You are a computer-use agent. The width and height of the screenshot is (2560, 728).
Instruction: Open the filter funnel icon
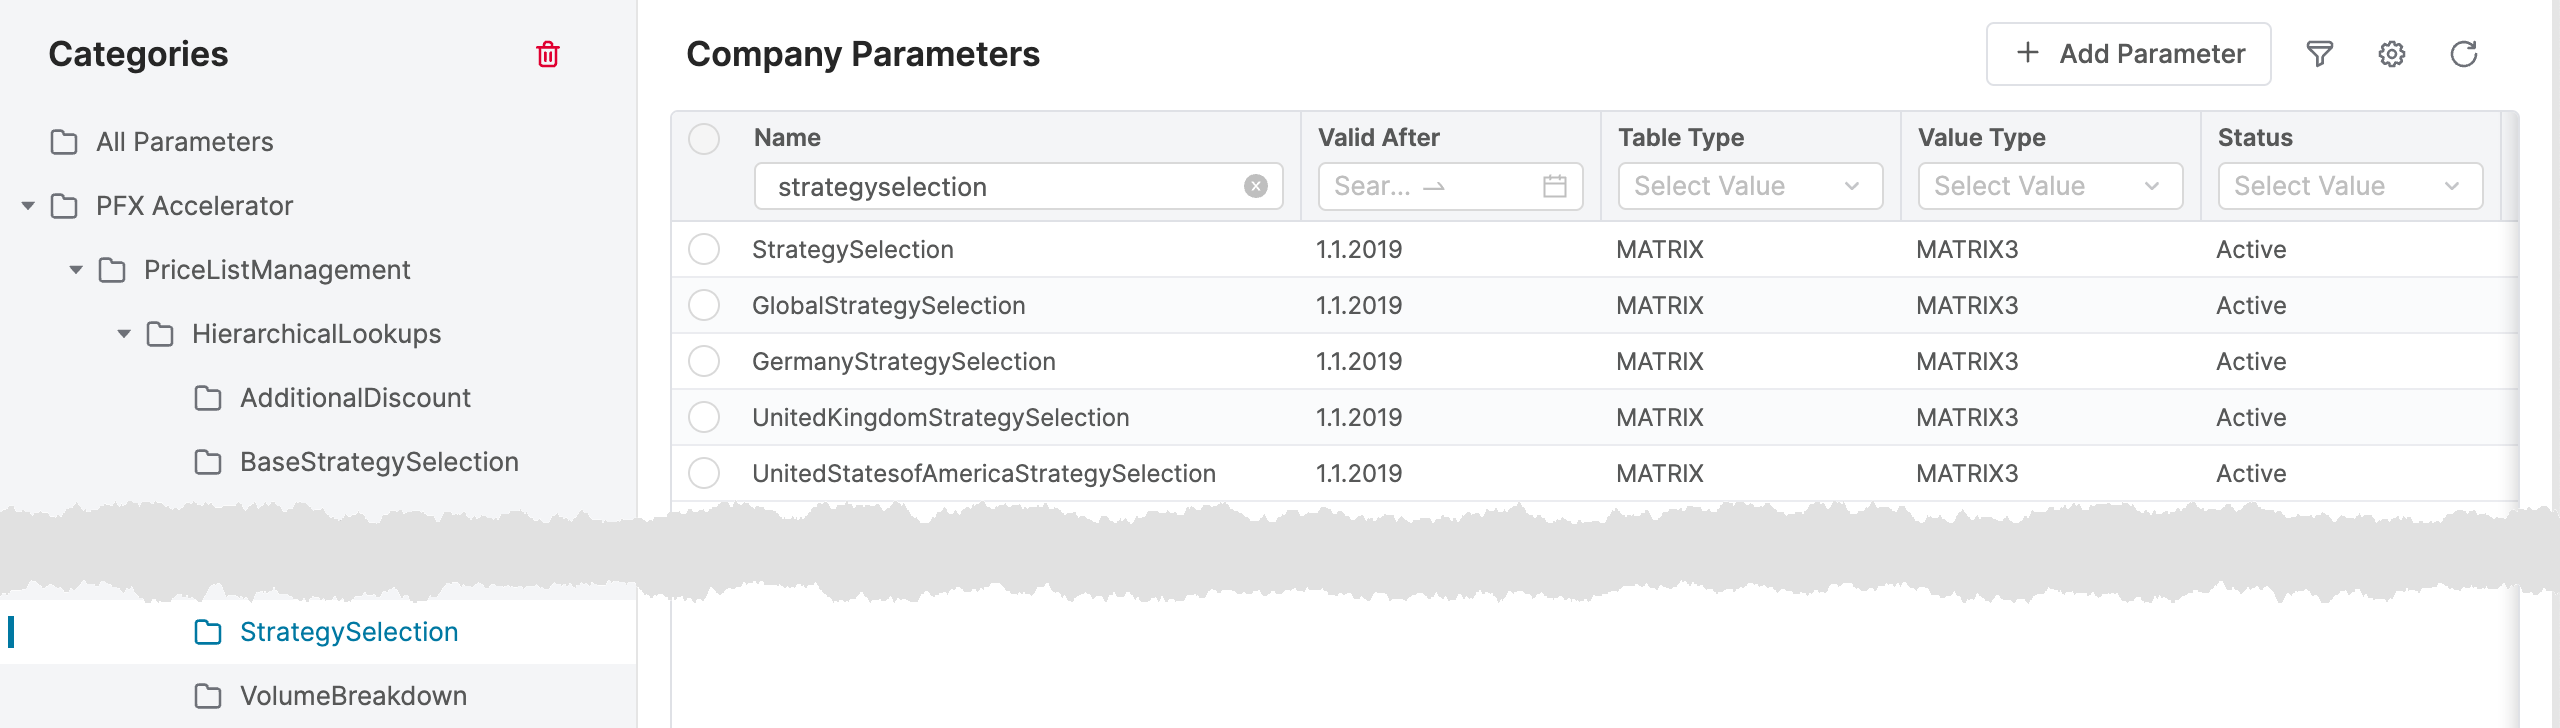tap(2319, 54)
